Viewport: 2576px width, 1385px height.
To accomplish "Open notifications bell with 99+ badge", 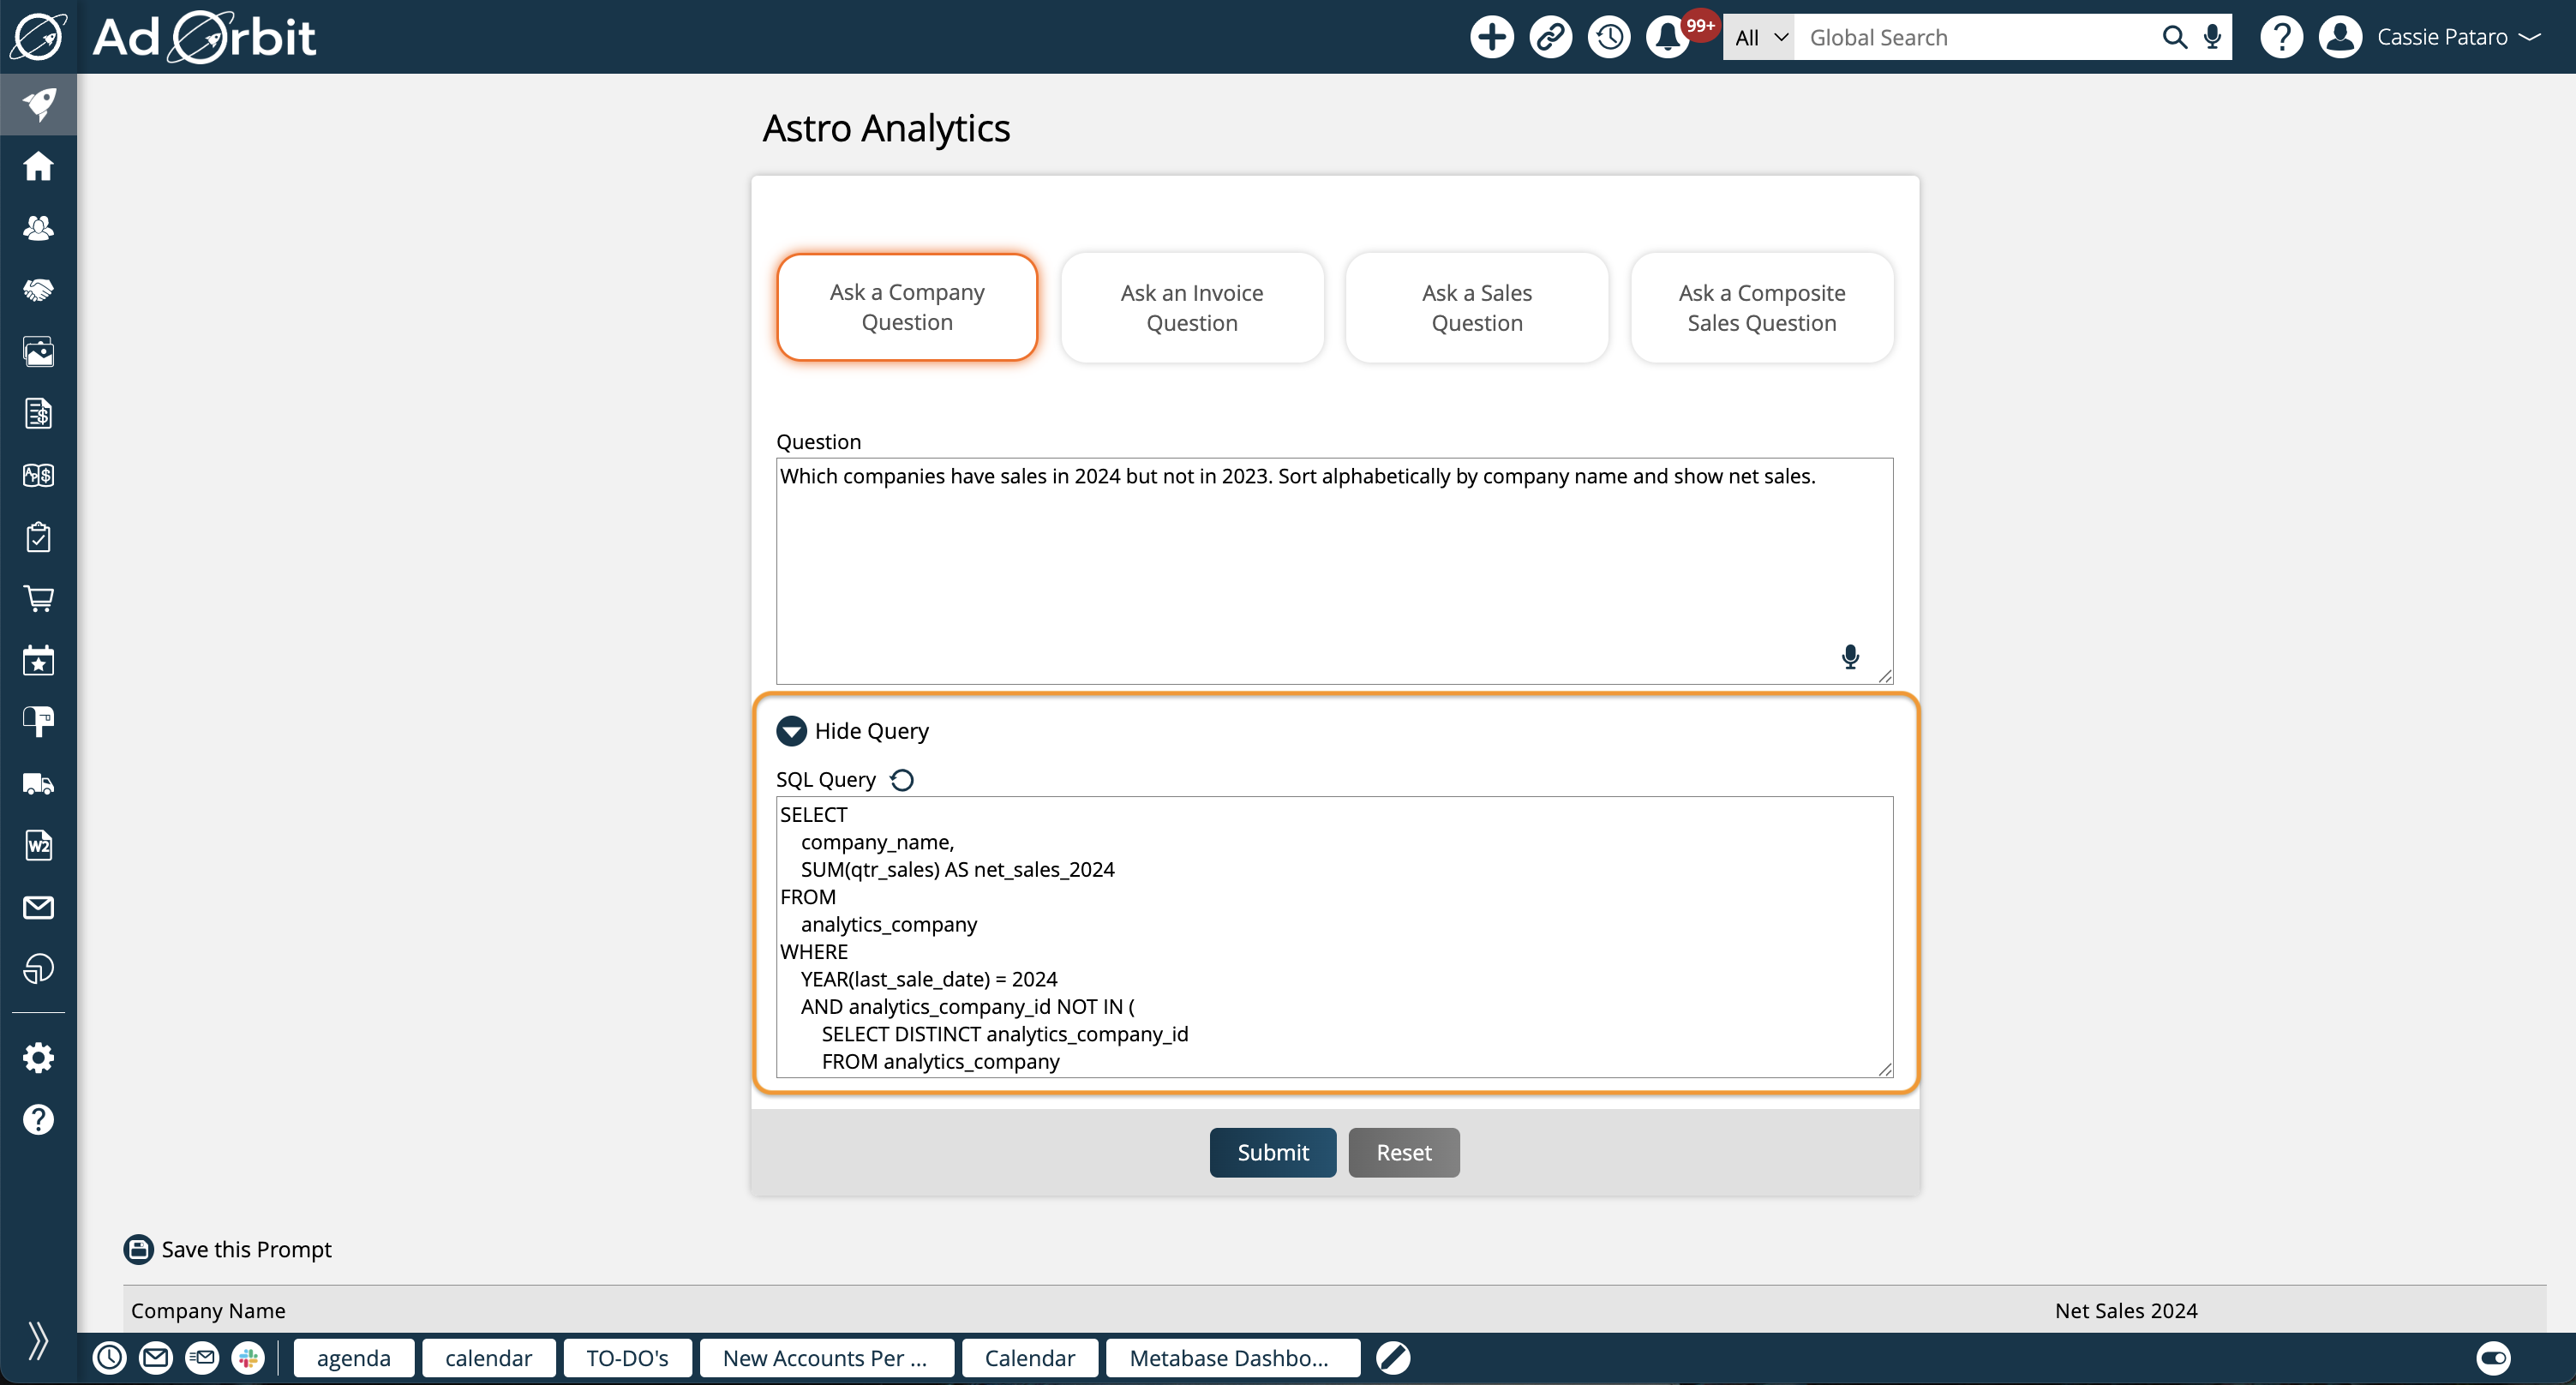I will point(1668,37).
